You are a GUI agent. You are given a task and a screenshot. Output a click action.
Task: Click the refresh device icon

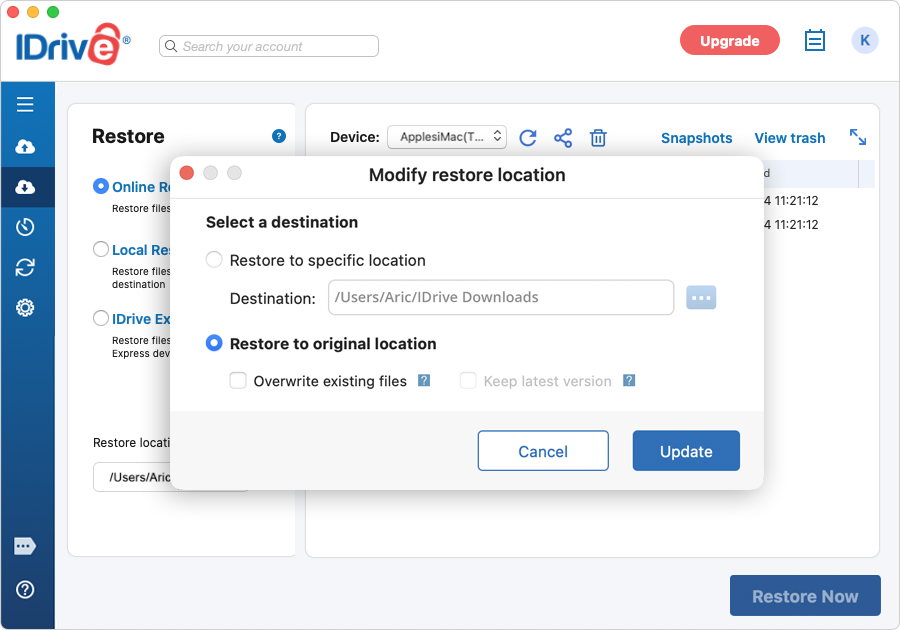click(x=528, y=138)
